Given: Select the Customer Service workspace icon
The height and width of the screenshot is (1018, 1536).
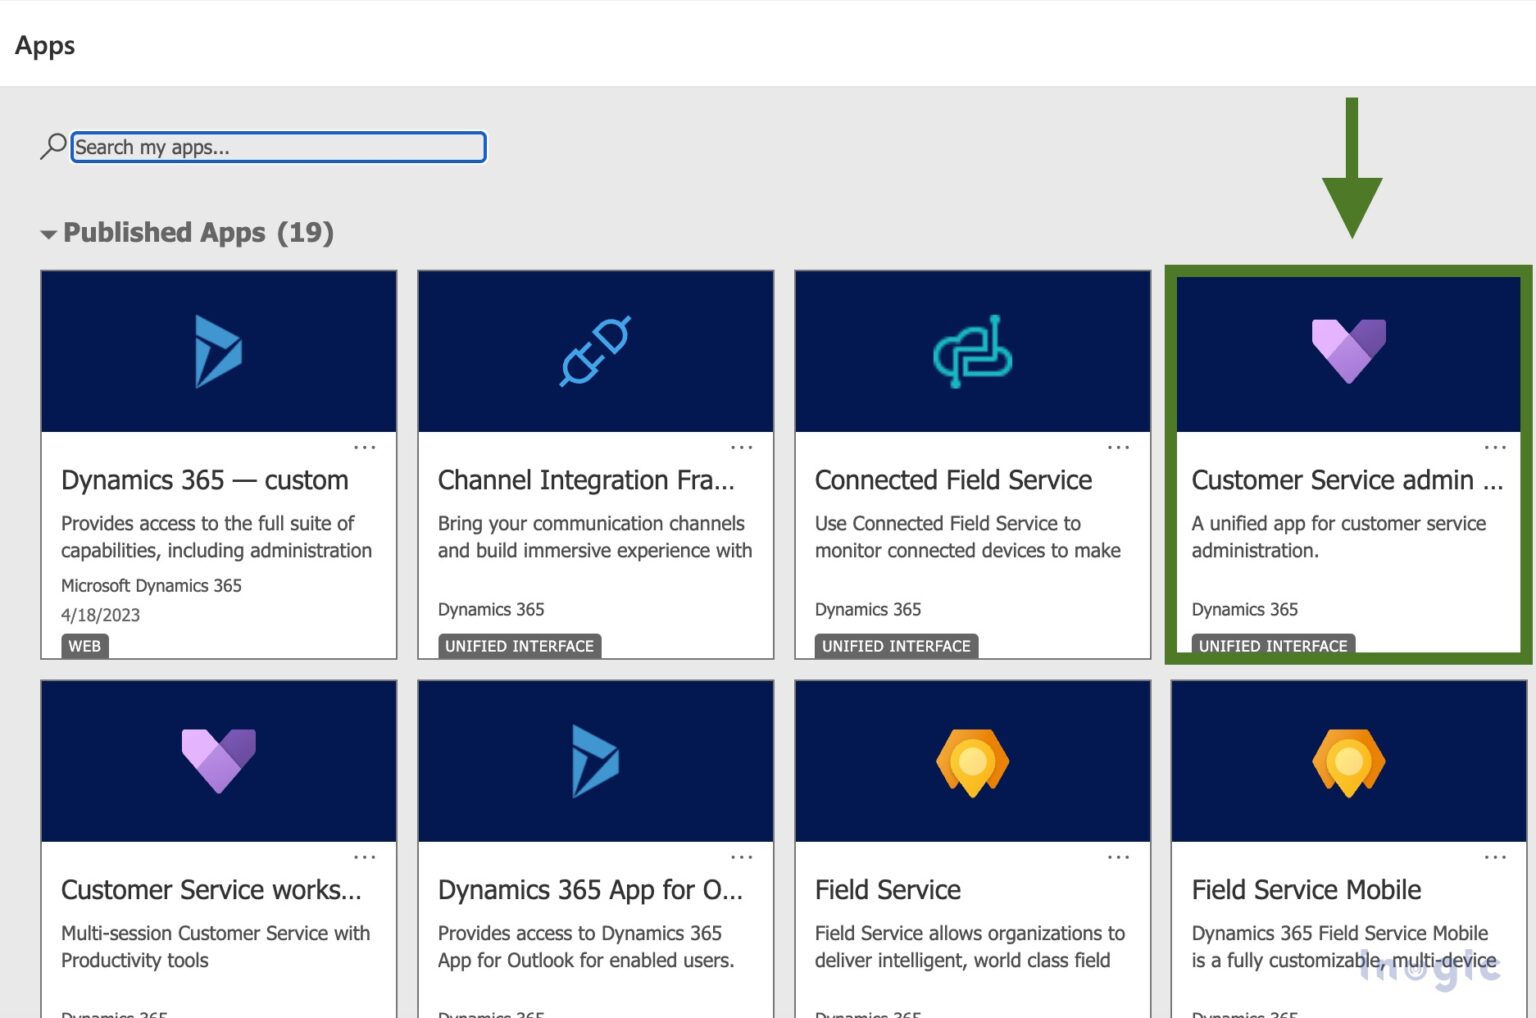Looking at the screenshot, I should click(218, 760).
